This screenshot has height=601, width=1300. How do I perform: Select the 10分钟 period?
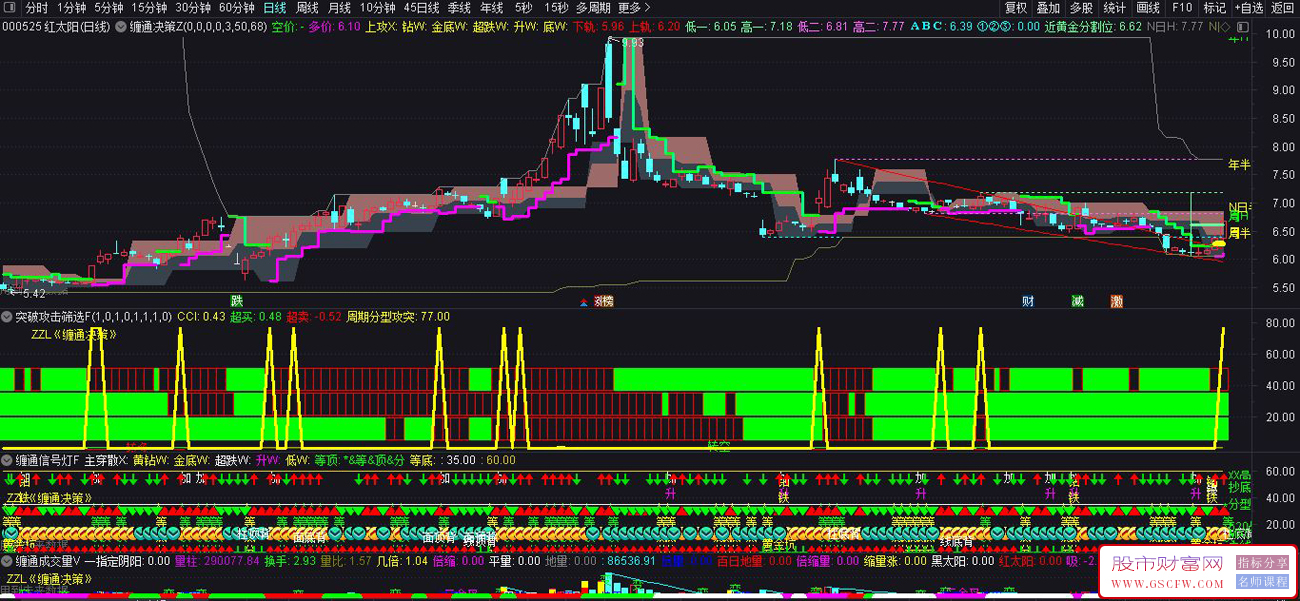[377, 8]
